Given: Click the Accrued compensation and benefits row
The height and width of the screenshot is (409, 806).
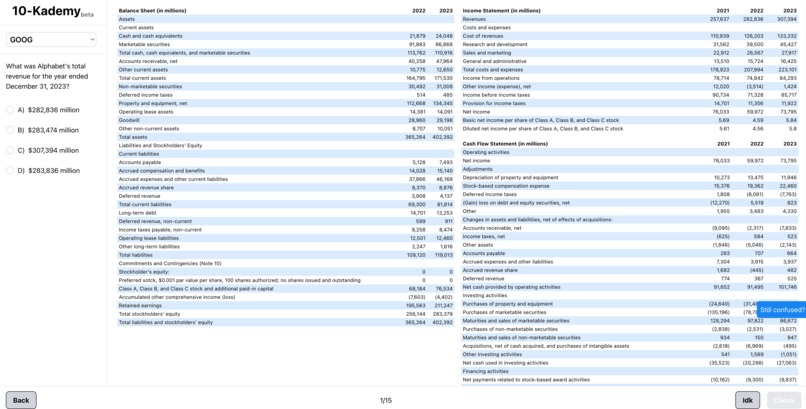Looking at the screenshot, I should pyautogui.click(x=286, y=171).
